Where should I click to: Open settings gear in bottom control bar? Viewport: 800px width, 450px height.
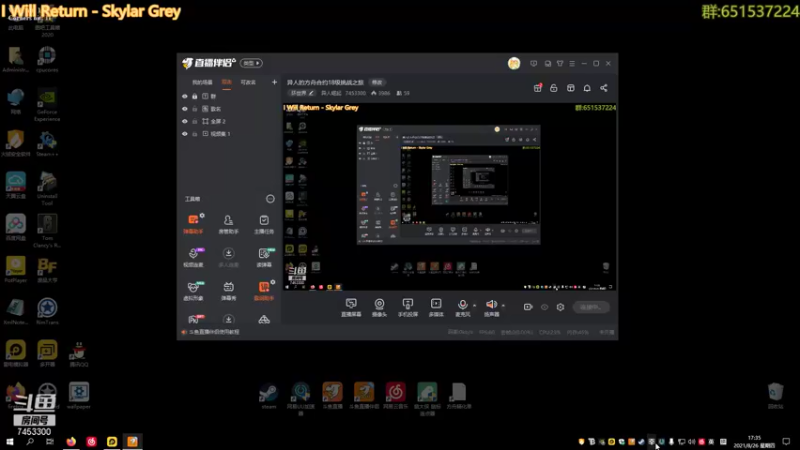(560, 307)
